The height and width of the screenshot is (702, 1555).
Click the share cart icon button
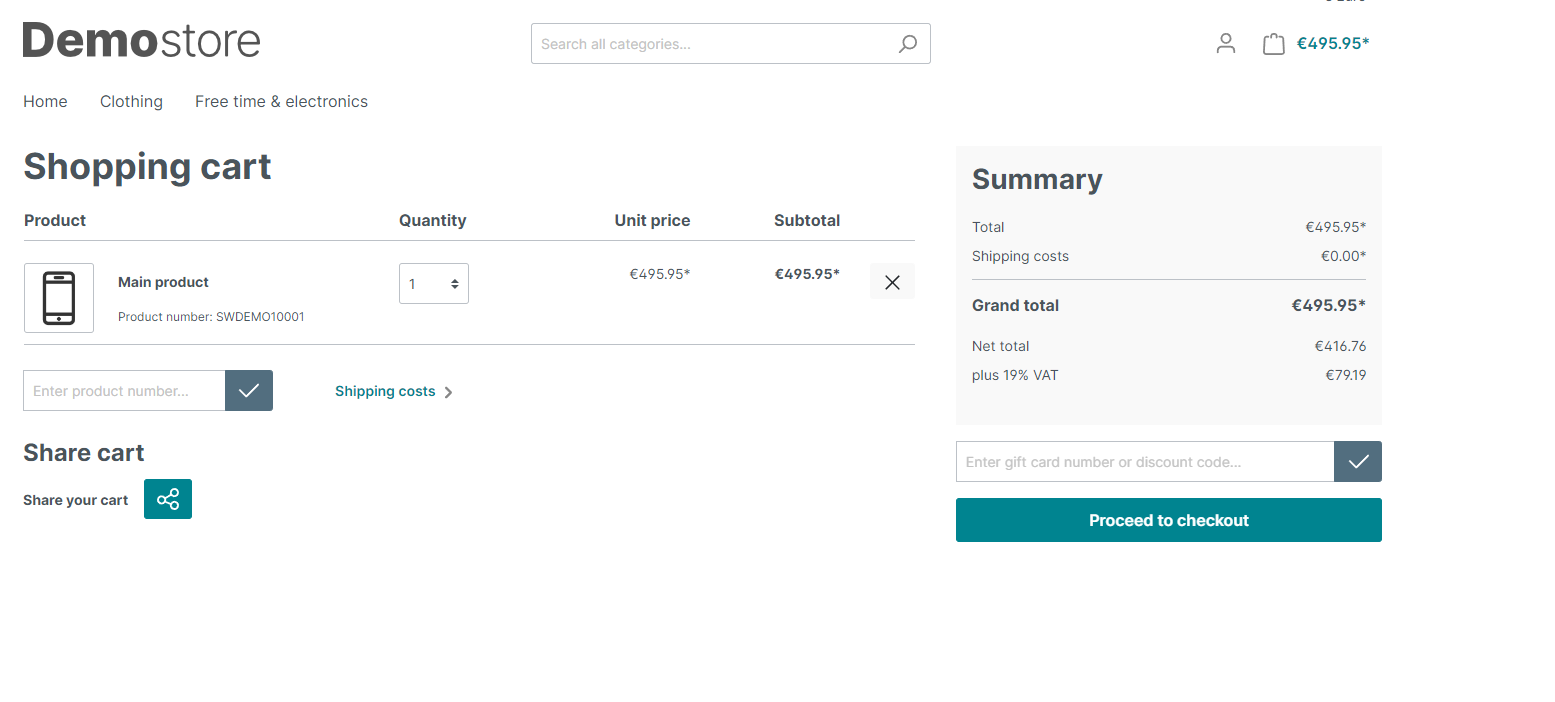[x=168, y=499]
